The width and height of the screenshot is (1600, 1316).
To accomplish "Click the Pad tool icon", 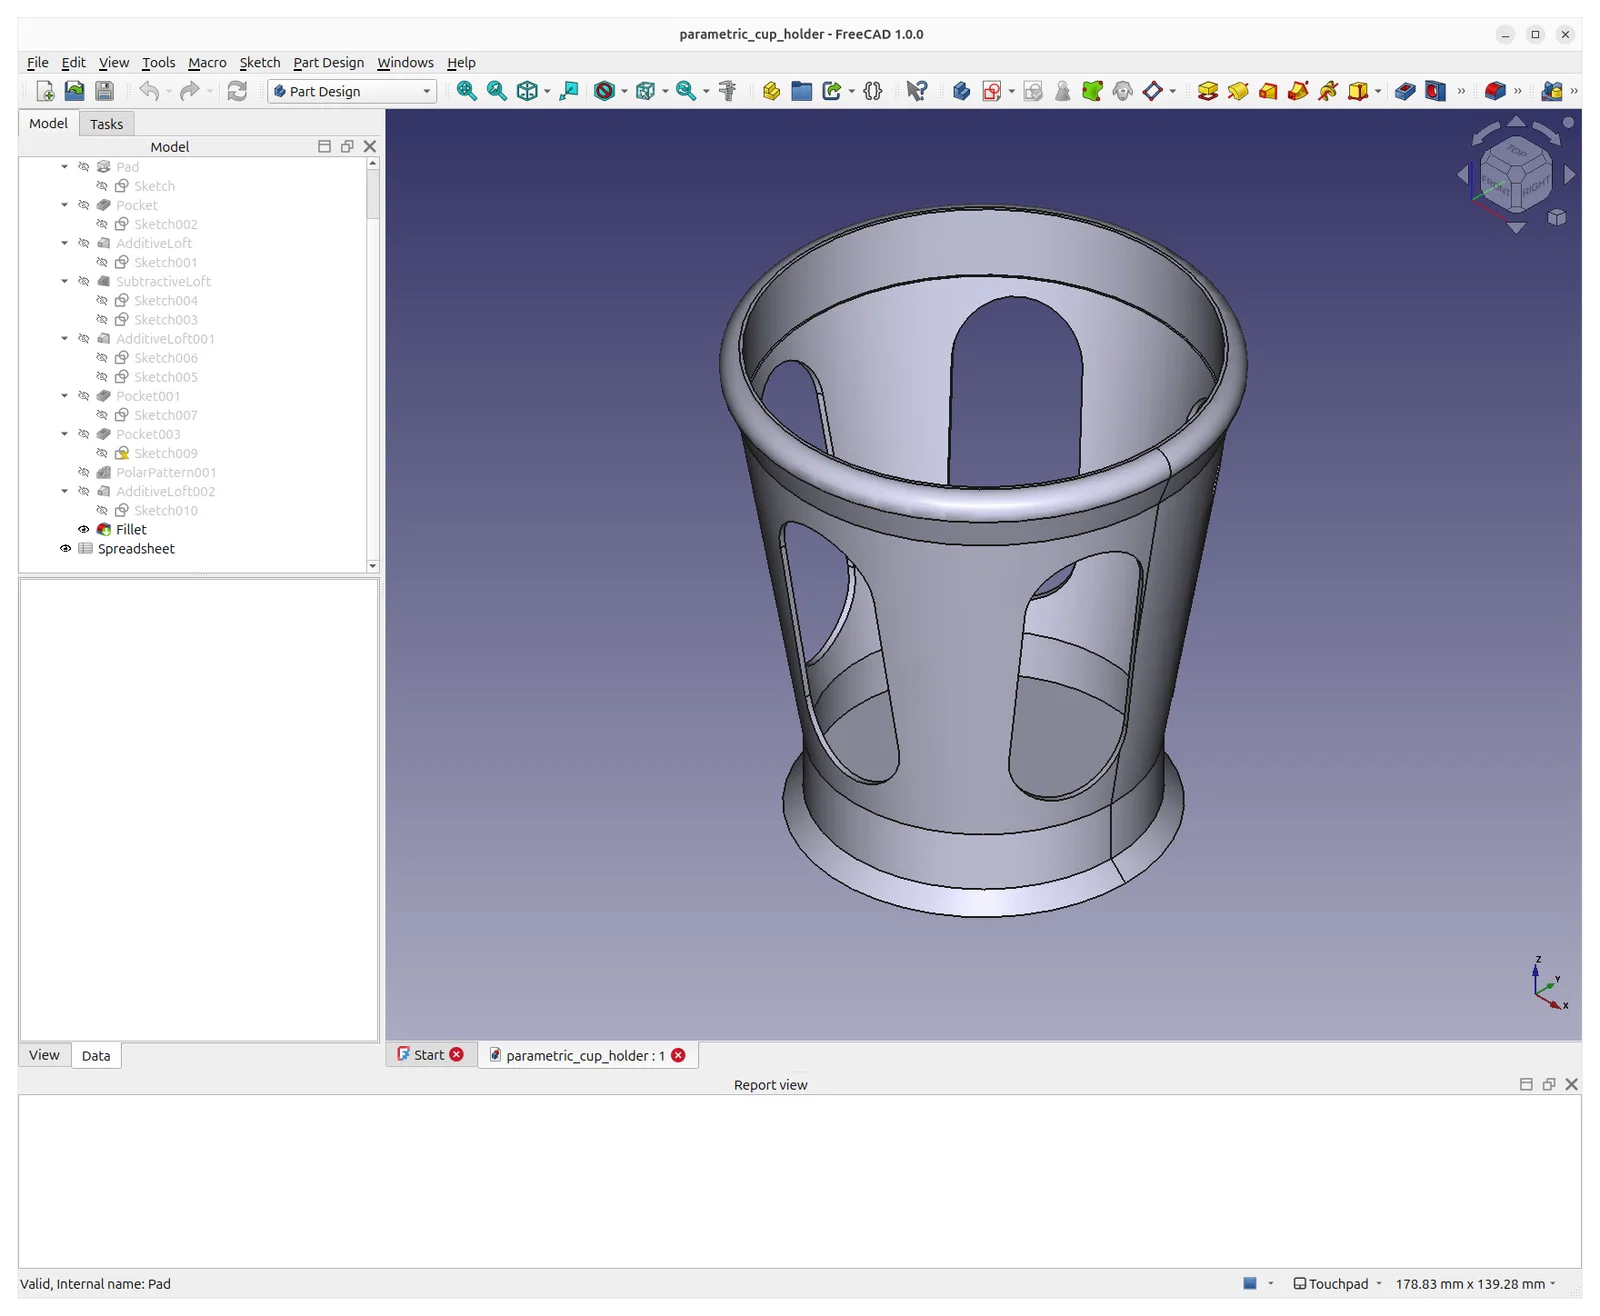I will point(1208,91).
